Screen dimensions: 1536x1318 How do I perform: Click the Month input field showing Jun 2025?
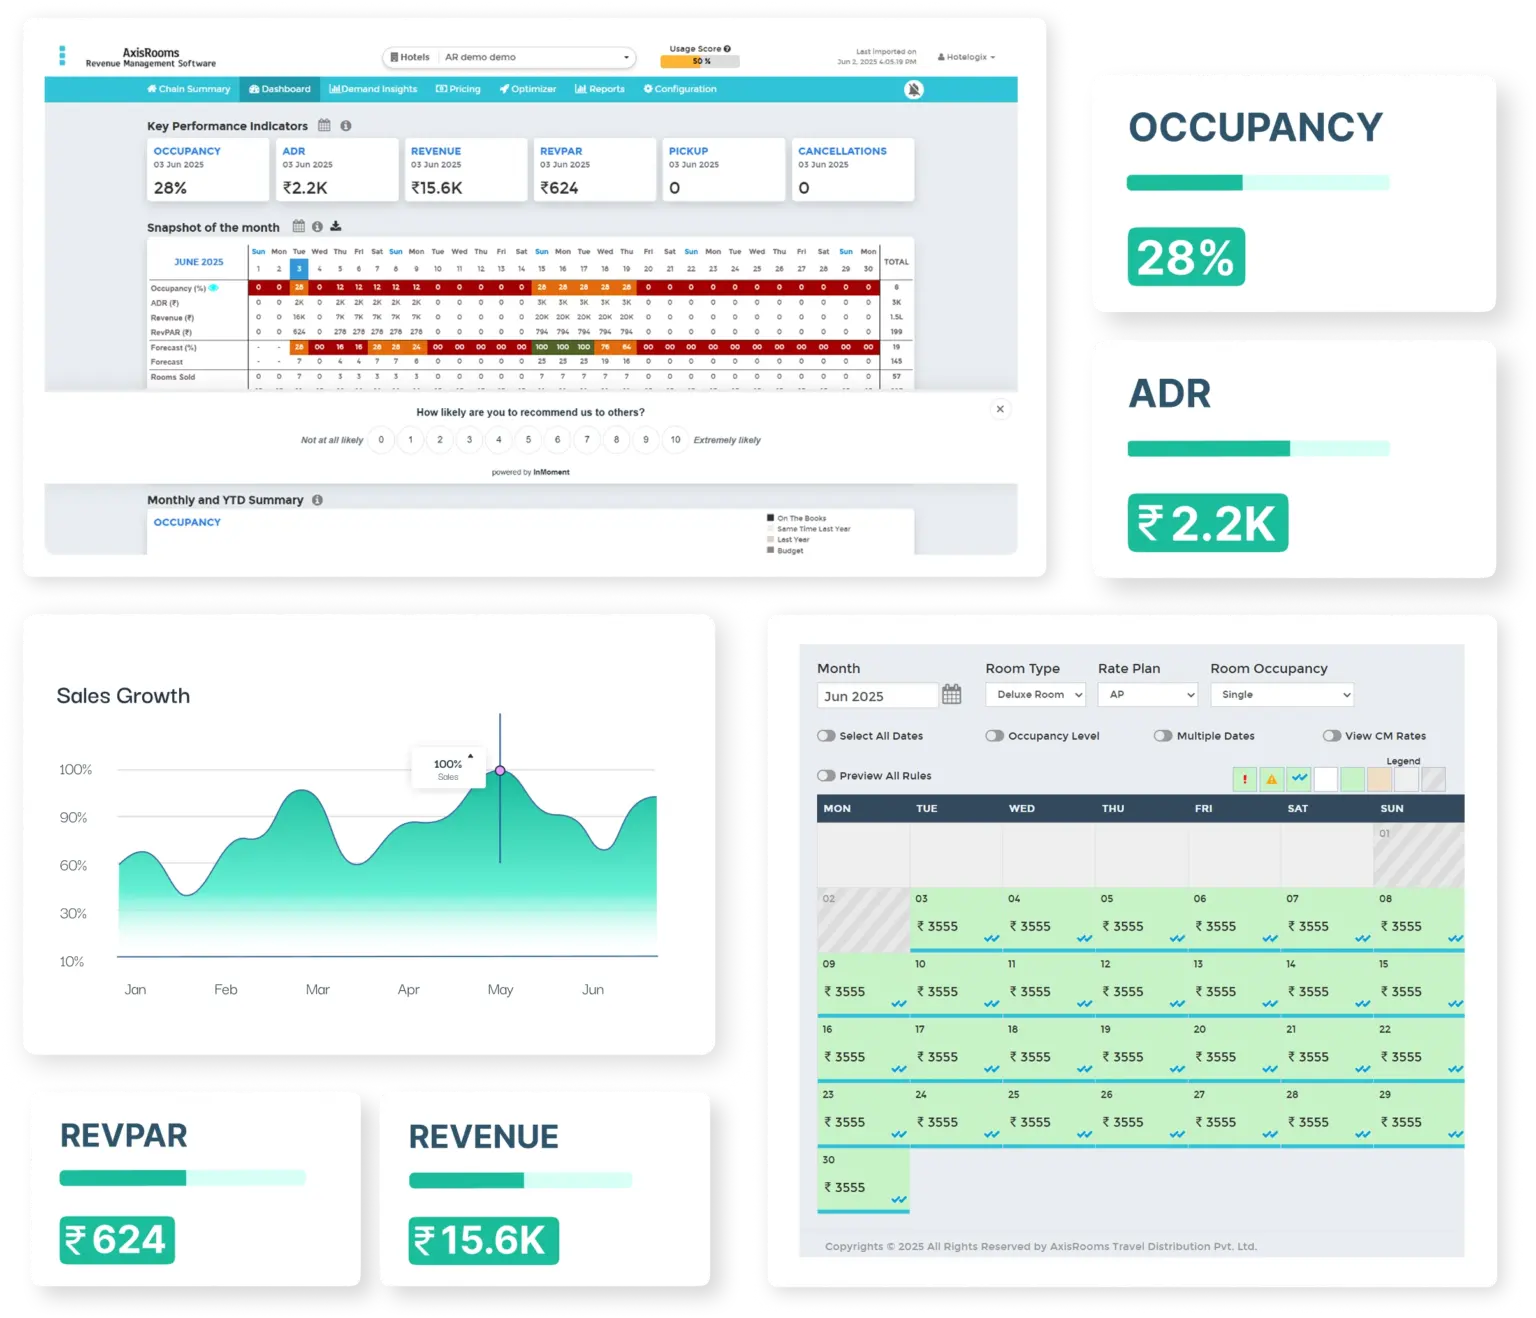click(876, 696)
